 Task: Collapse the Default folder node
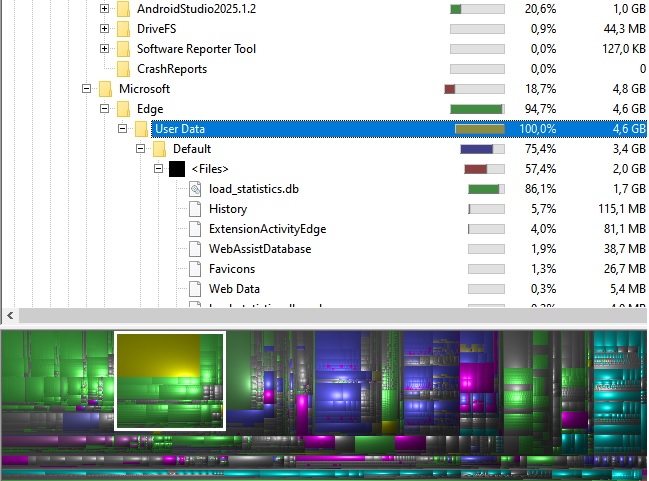141,149
